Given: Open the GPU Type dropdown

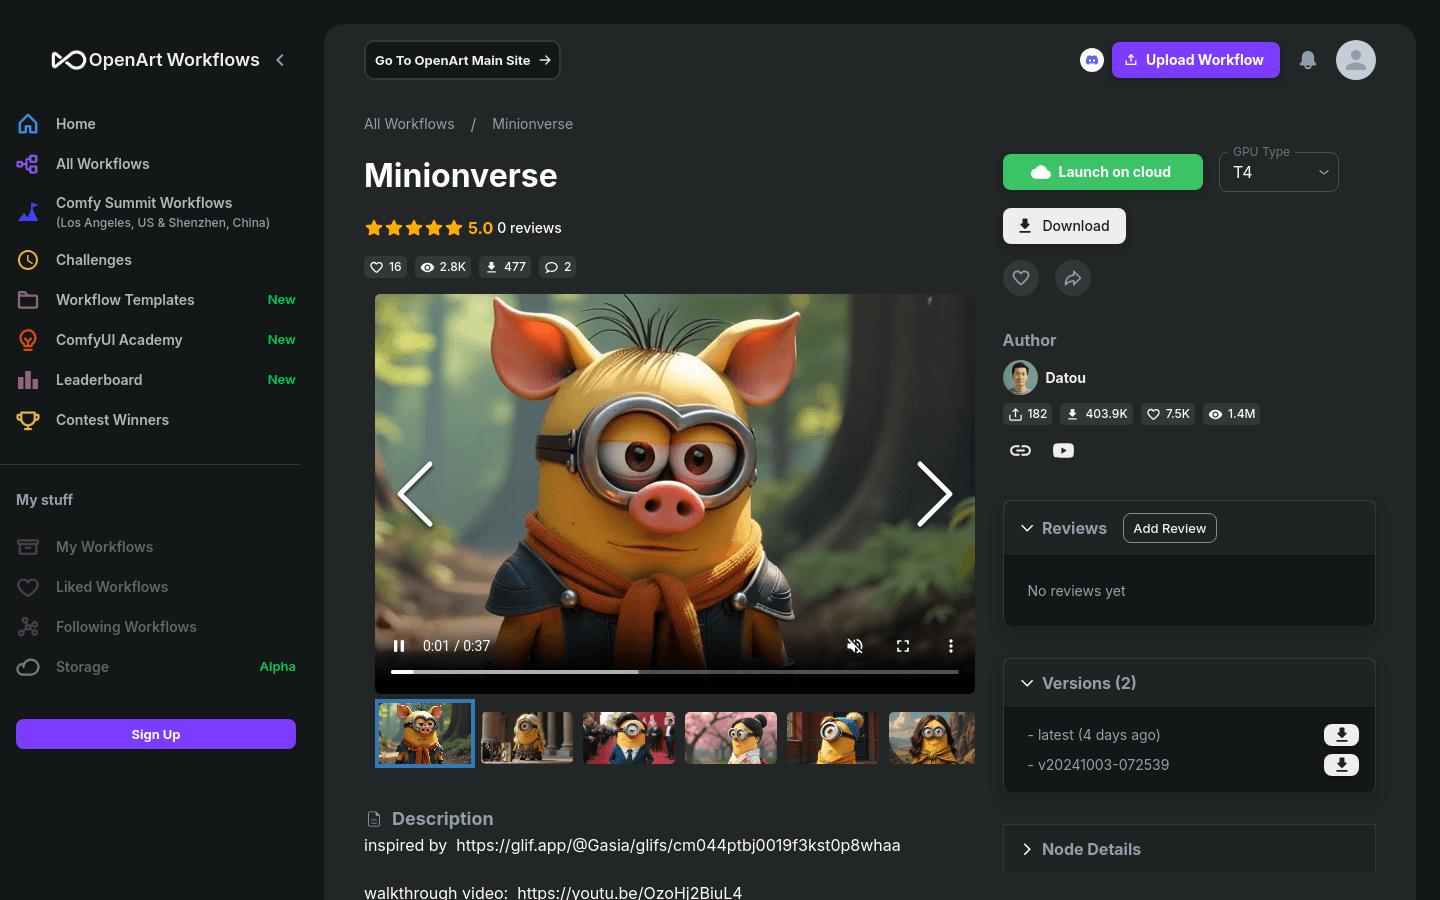Looking at the screenshot, I should tap(1278, 172).
